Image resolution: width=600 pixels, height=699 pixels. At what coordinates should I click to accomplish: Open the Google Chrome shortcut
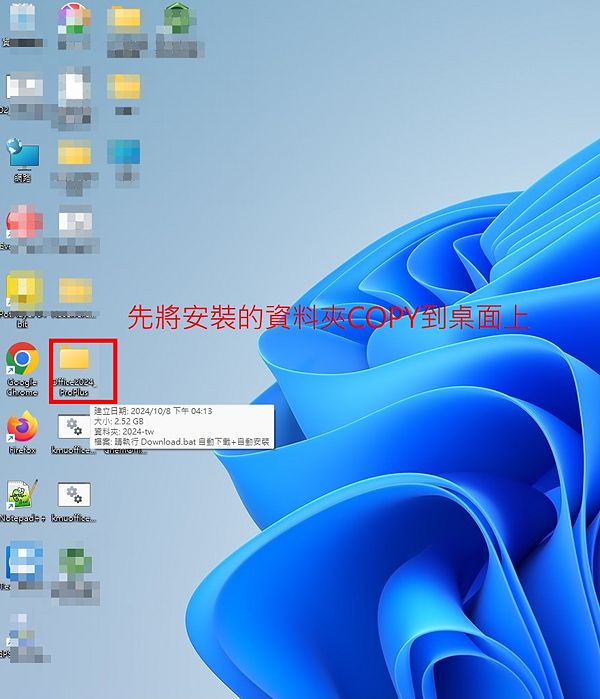[x=22, y=360]
